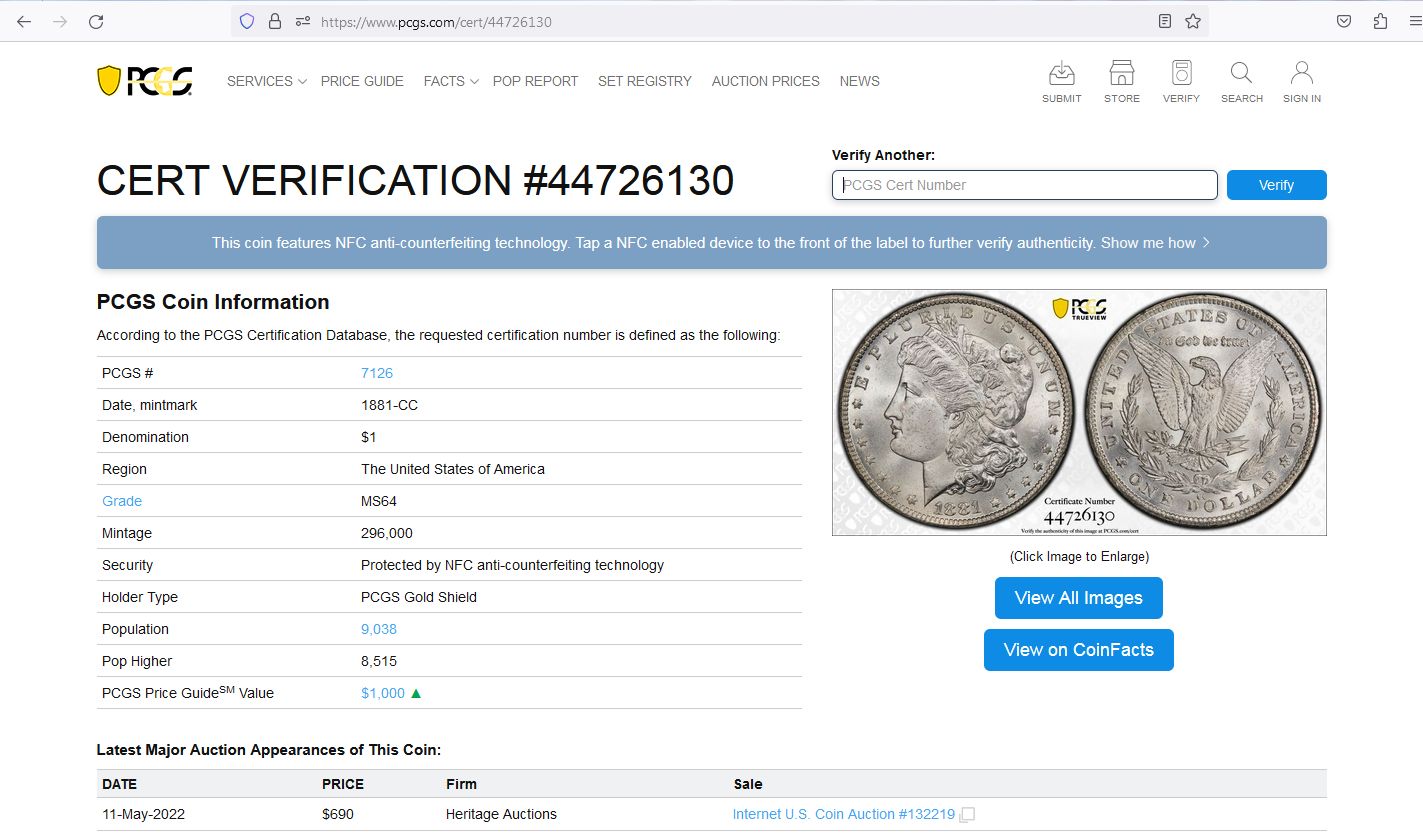Select the PCGS Gold Shield holder text
The width and height of the screenshot is (1423, 836).
tap(419, 597)
